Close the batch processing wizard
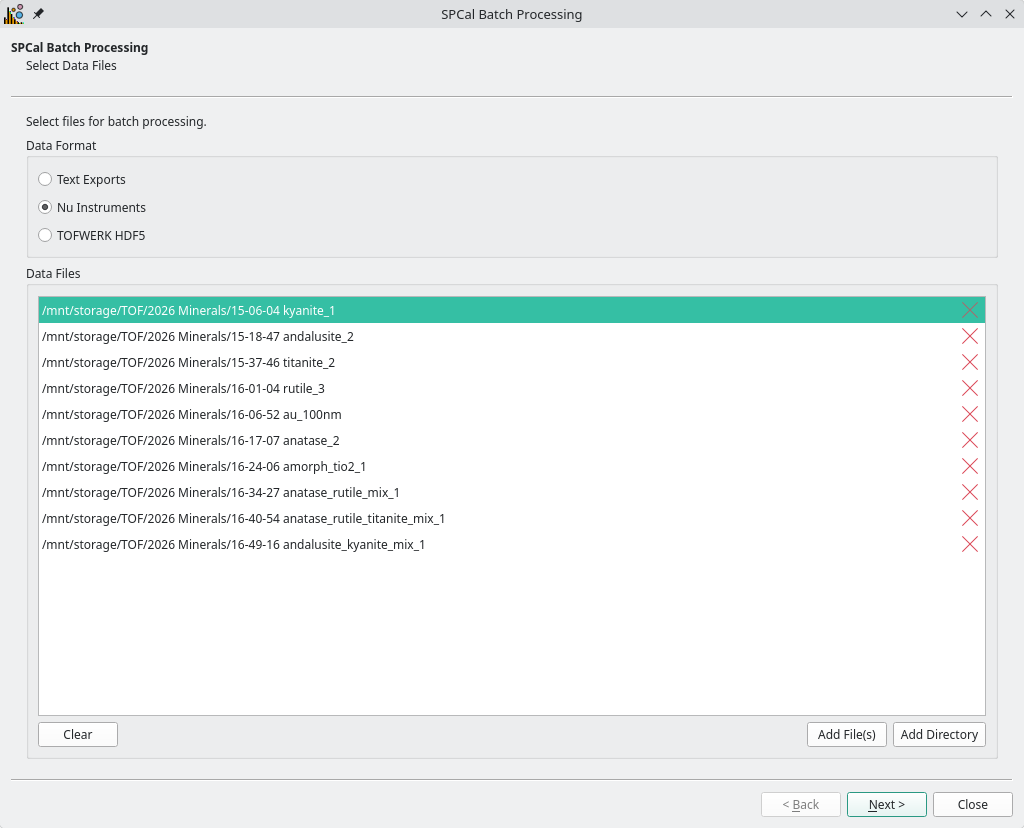 [x=972, y=804]
